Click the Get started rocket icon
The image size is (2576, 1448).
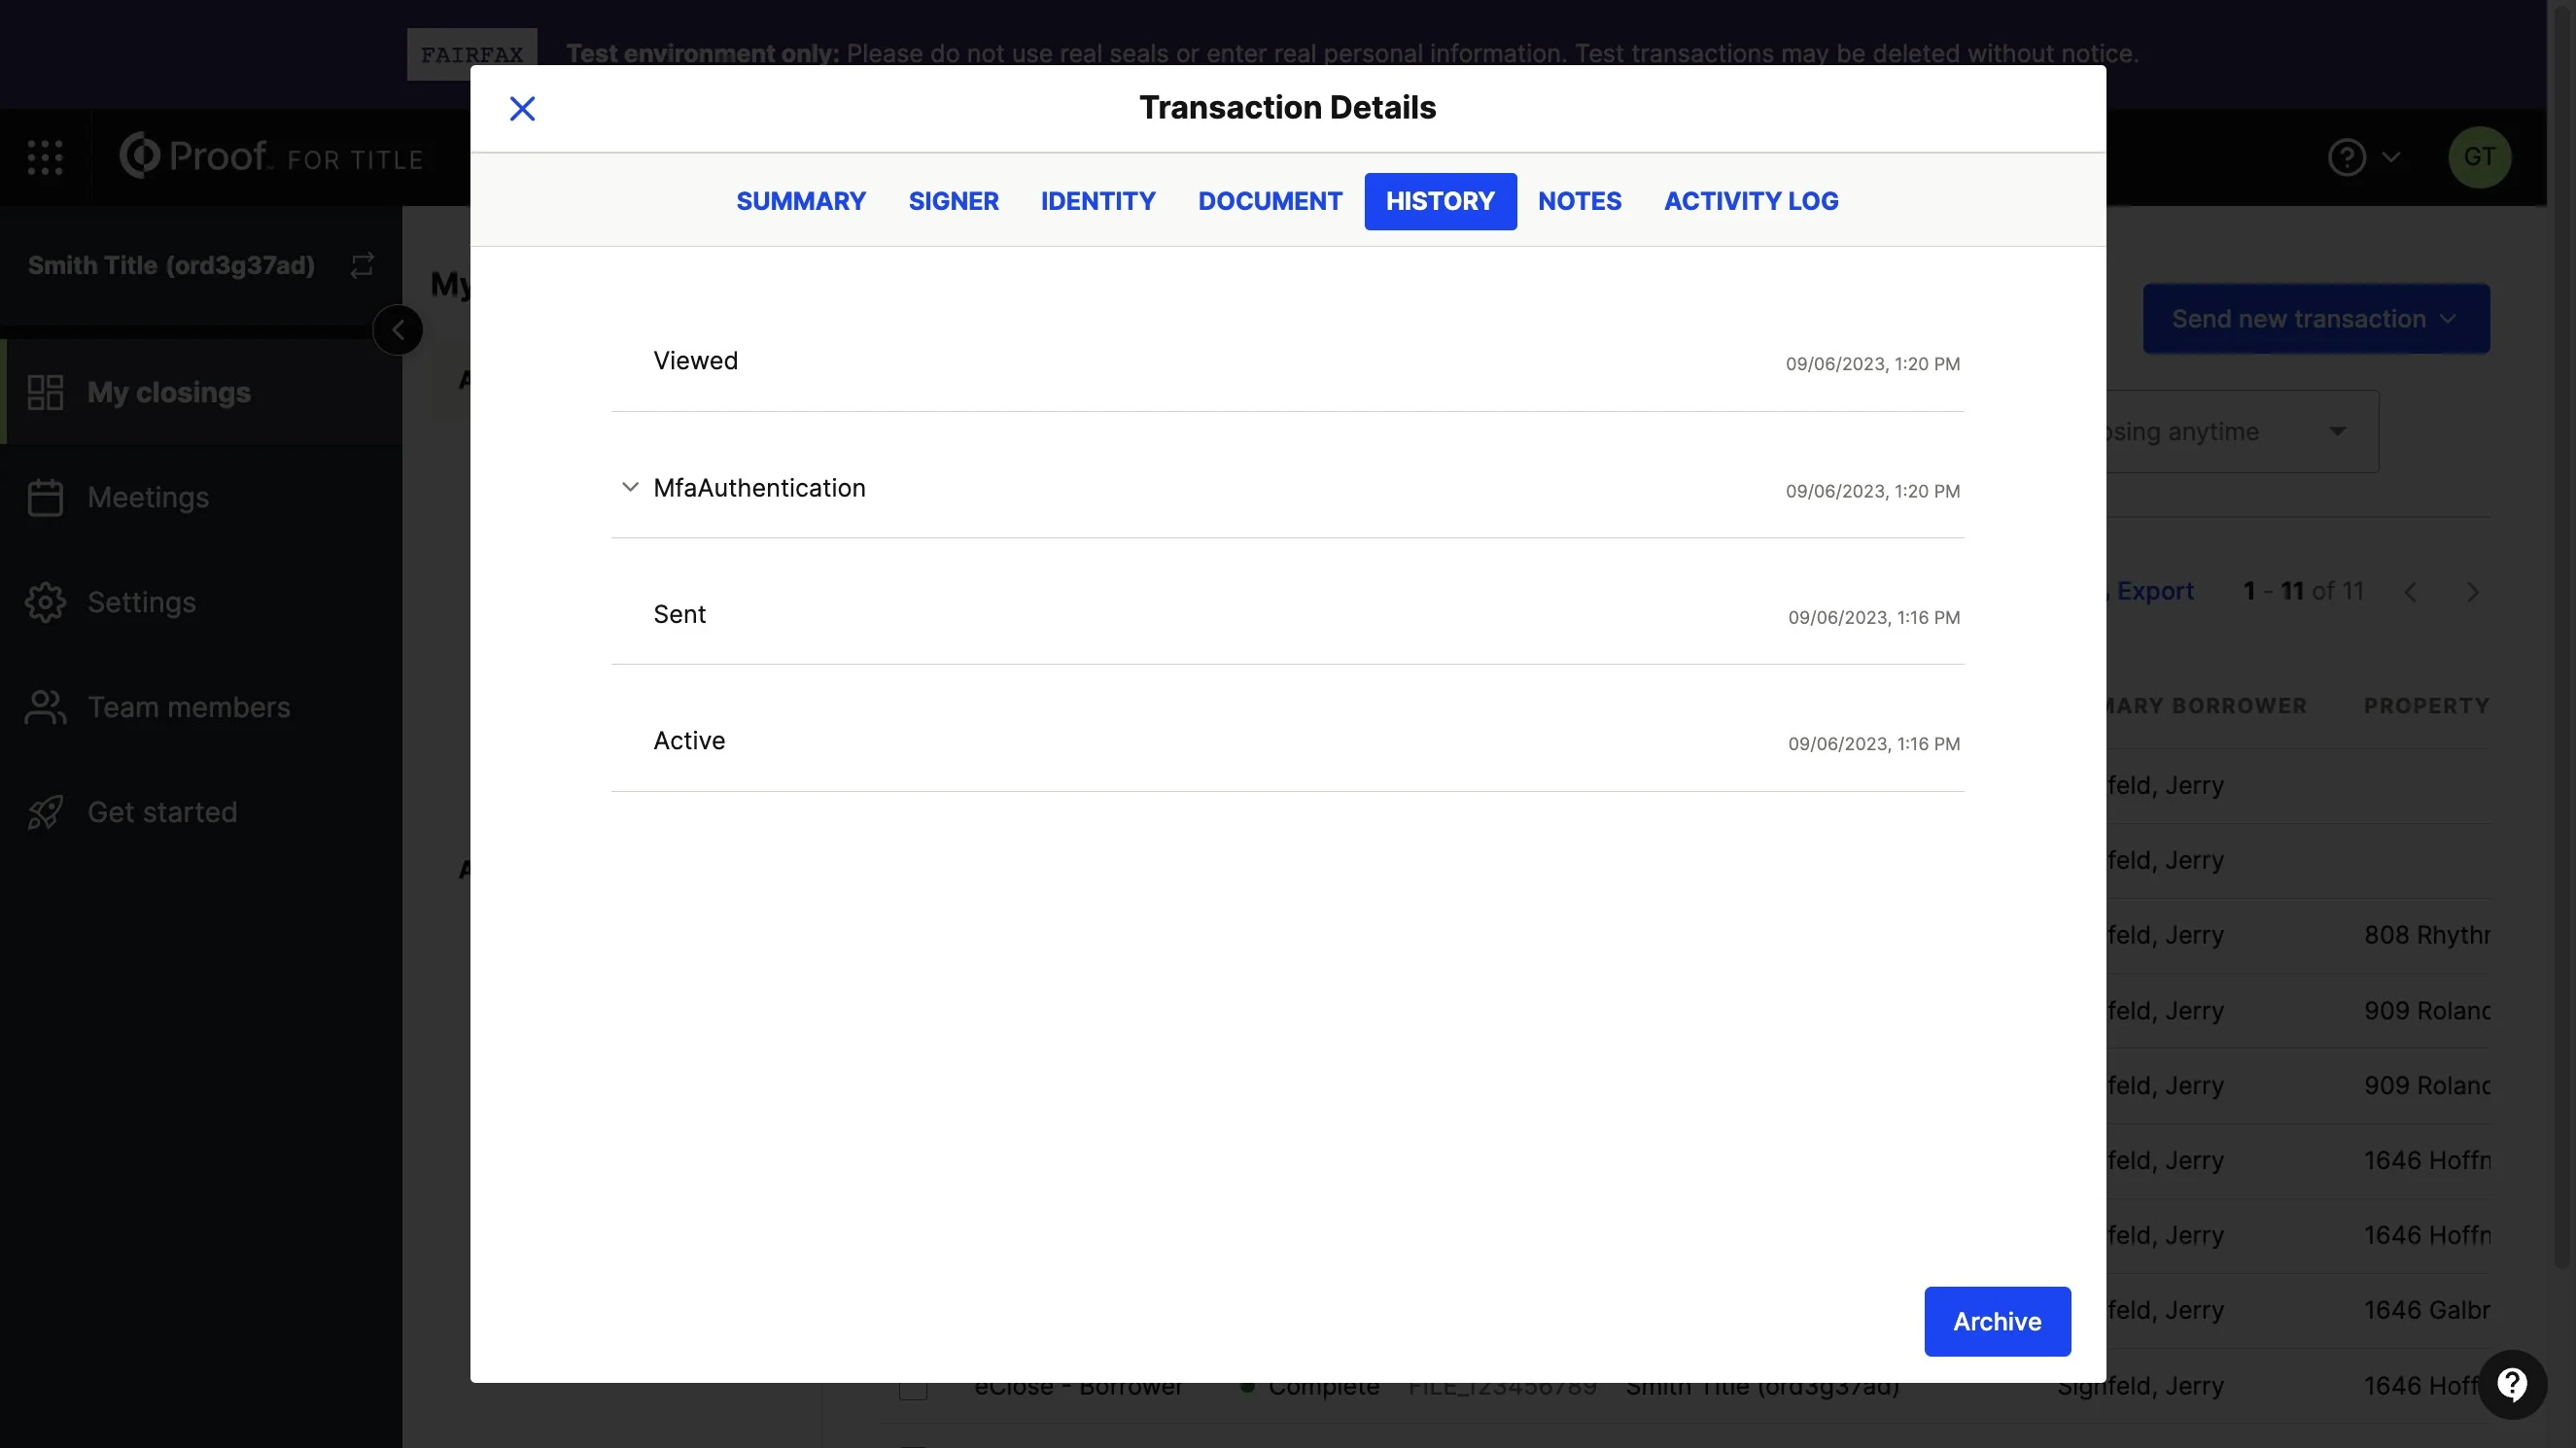tap(45, 812)
